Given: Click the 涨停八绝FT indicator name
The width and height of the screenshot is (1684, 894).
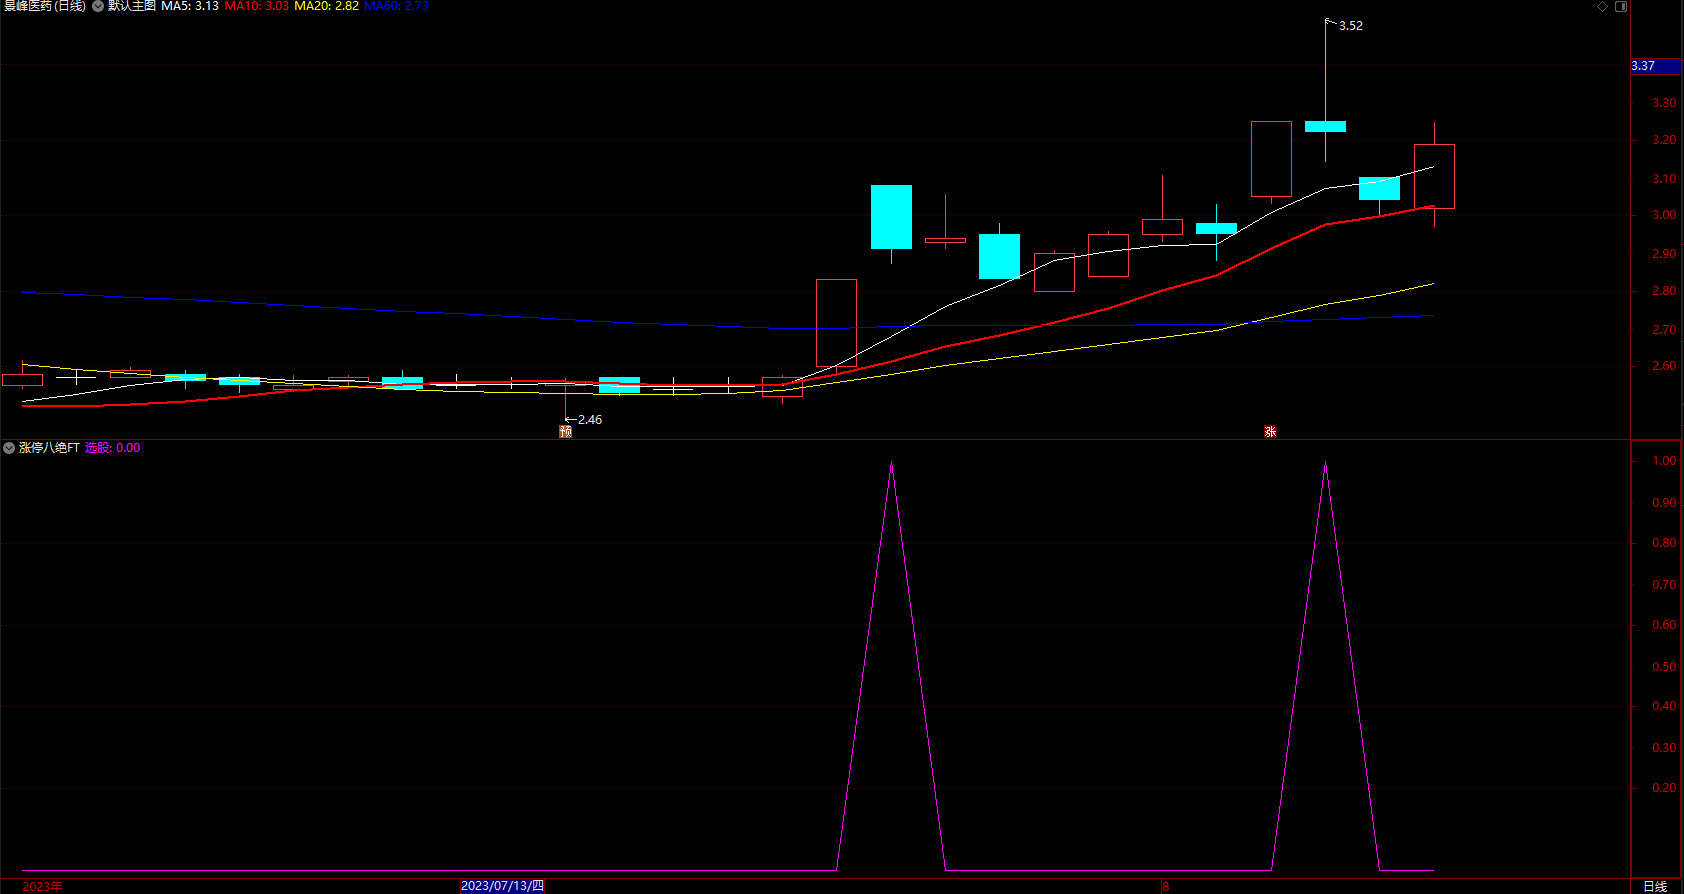Looking at the screenshot, I should [49, 448].
